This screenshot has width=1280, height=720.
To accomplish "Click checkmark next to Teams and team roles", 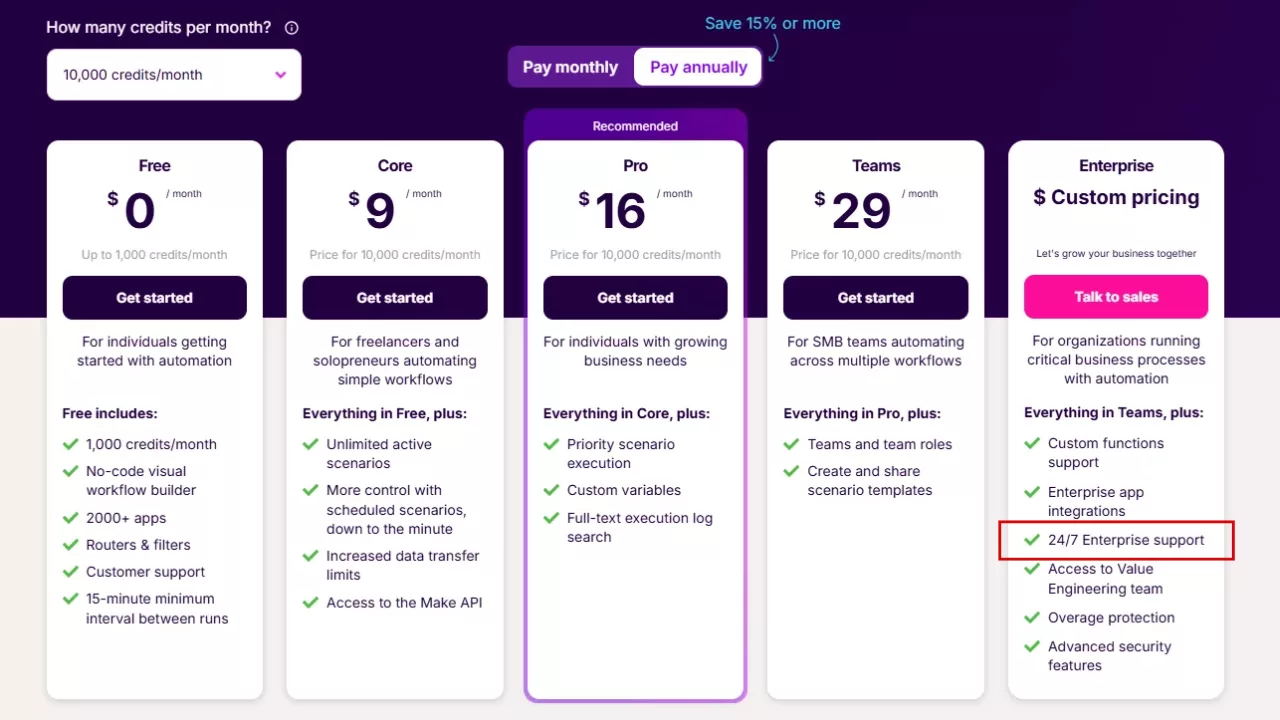I will 791,444.
